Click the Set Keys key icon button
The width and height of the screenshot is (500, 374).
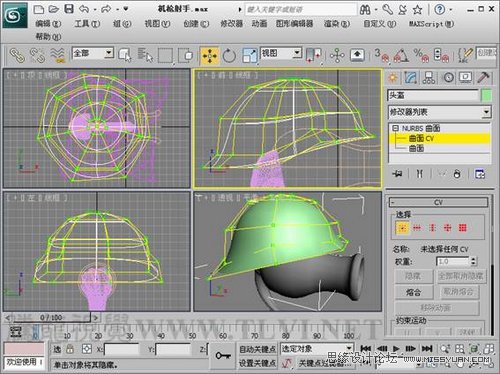223,356
